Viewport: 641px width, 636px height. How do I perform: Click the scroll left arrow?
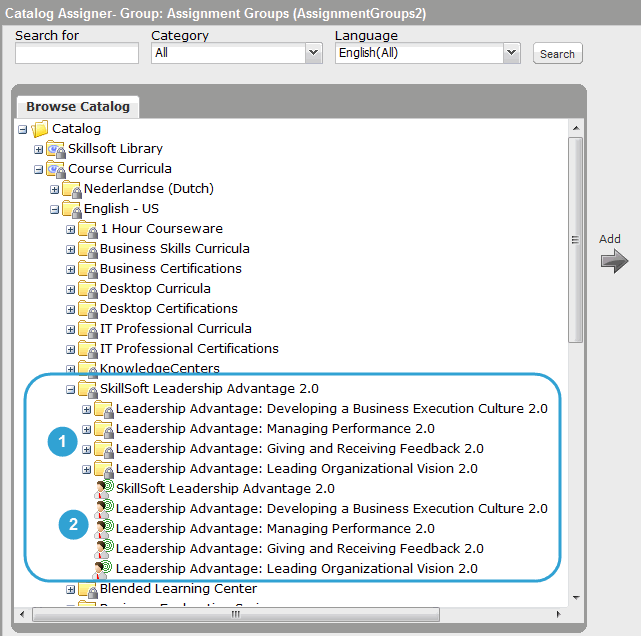(22, 614)
